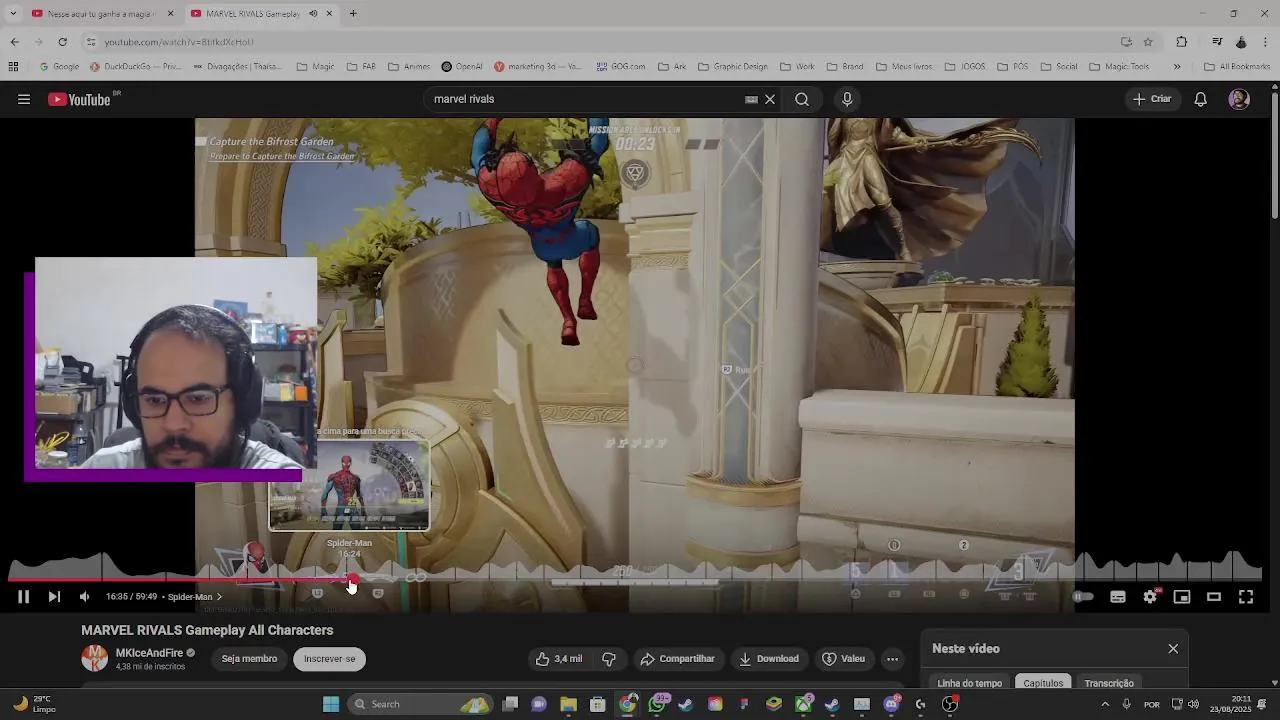
Task: Click the Download button
Action: point(769,659)
